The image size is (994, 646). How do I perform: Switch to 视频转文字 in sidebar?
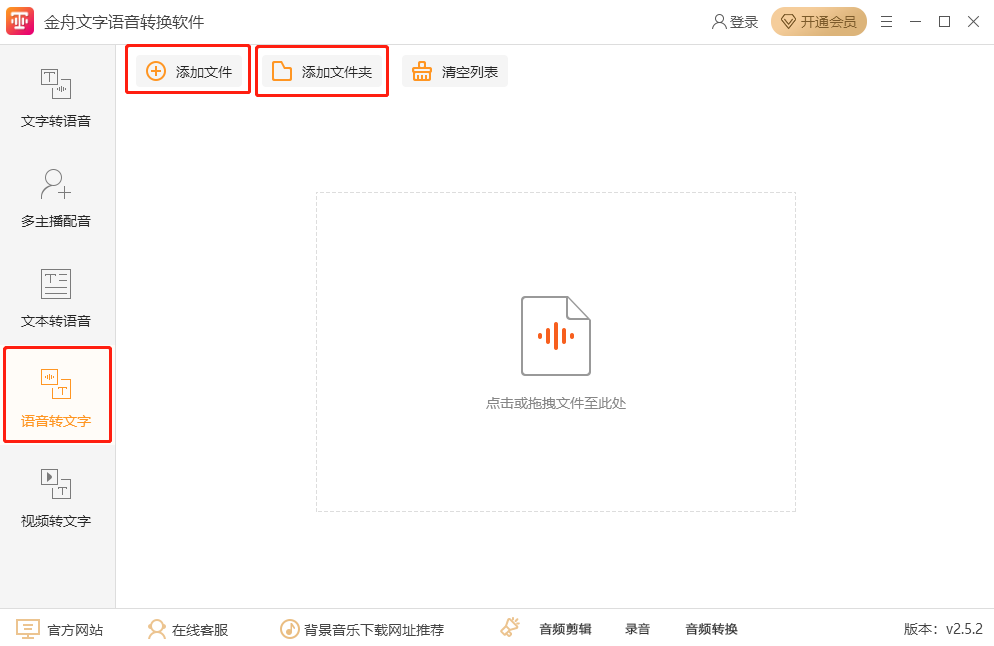coord(56,498)
